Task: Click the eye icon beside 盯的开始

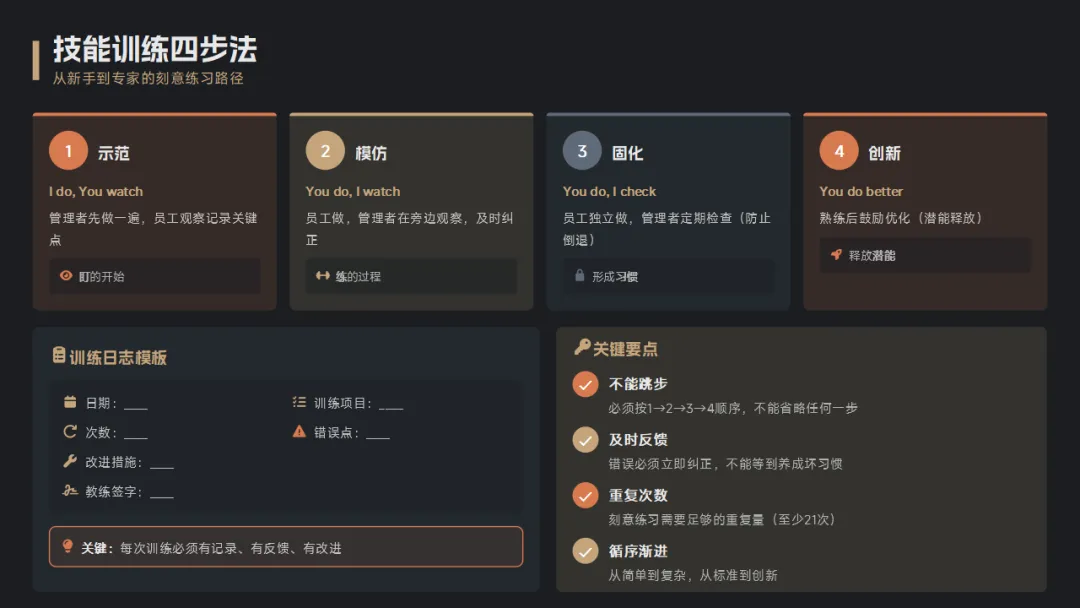Action: (66, 275)
